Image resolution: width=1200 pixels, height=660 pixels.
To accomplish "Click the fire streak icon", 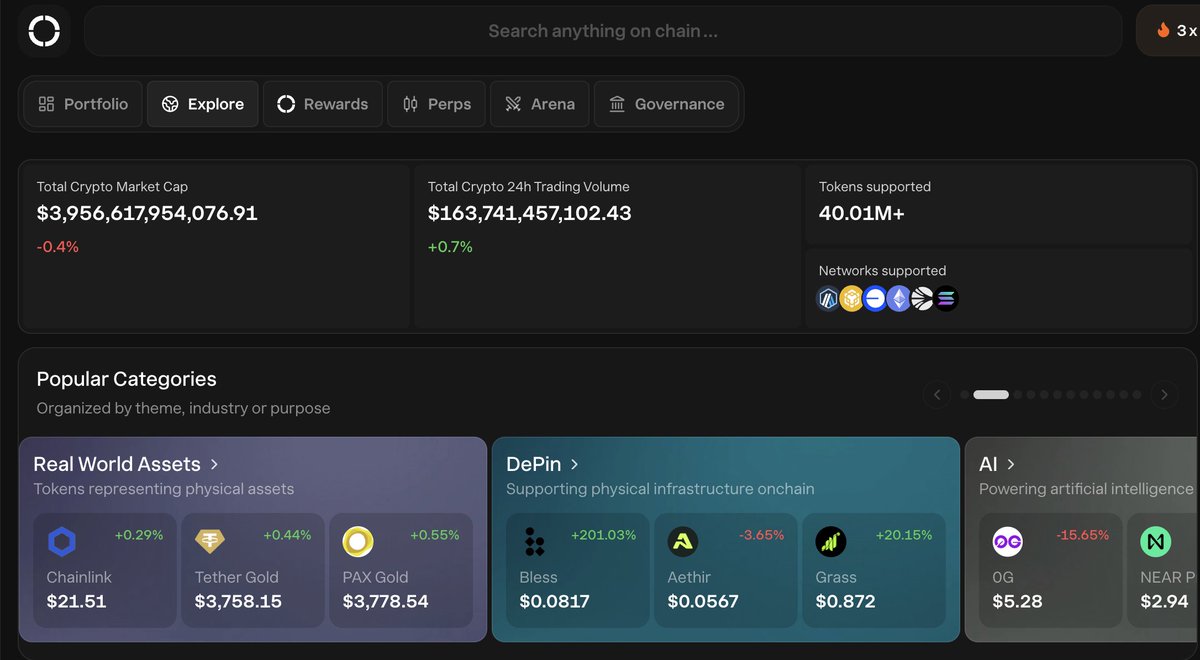I will [x=1163, y=31].
